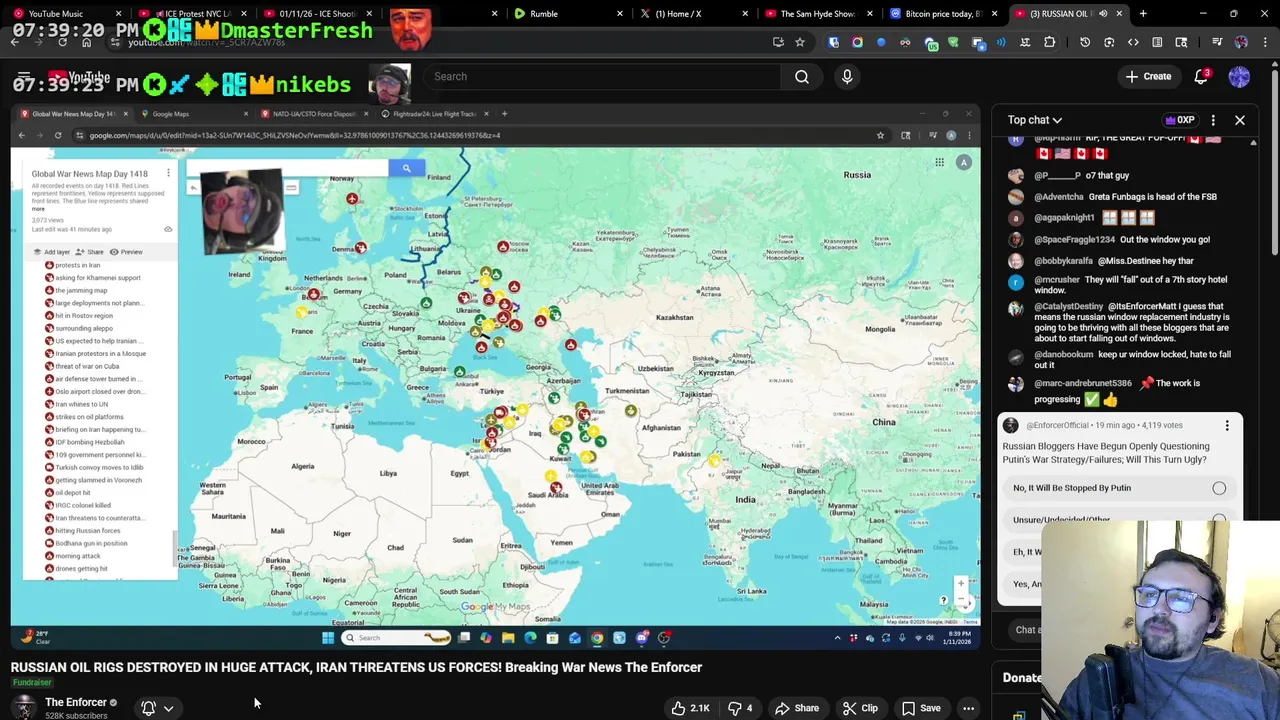Close the live chat panel

(x=1239, y=120)
